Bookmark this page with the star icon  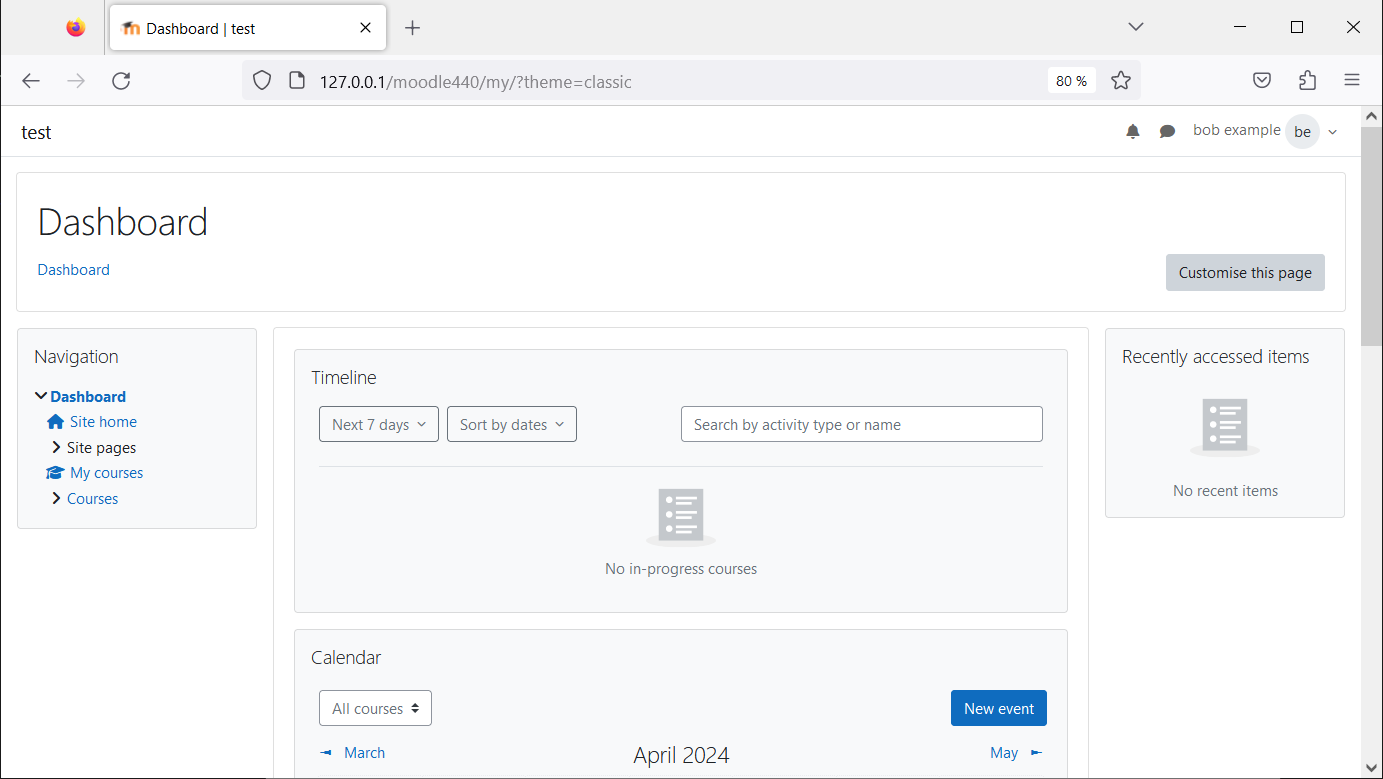(x=1121, y=81)
